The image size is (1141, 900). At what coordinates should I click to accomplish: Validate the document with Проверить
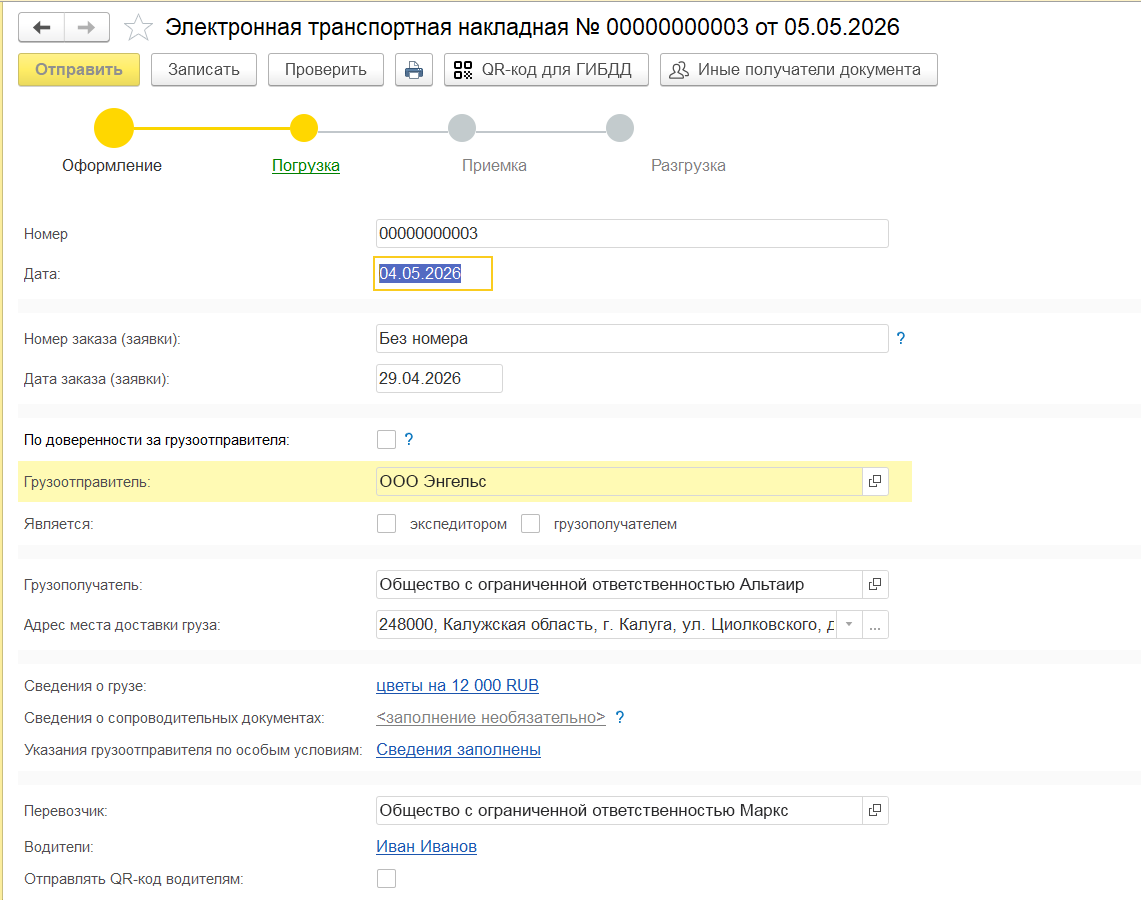(x=325, y=70)
